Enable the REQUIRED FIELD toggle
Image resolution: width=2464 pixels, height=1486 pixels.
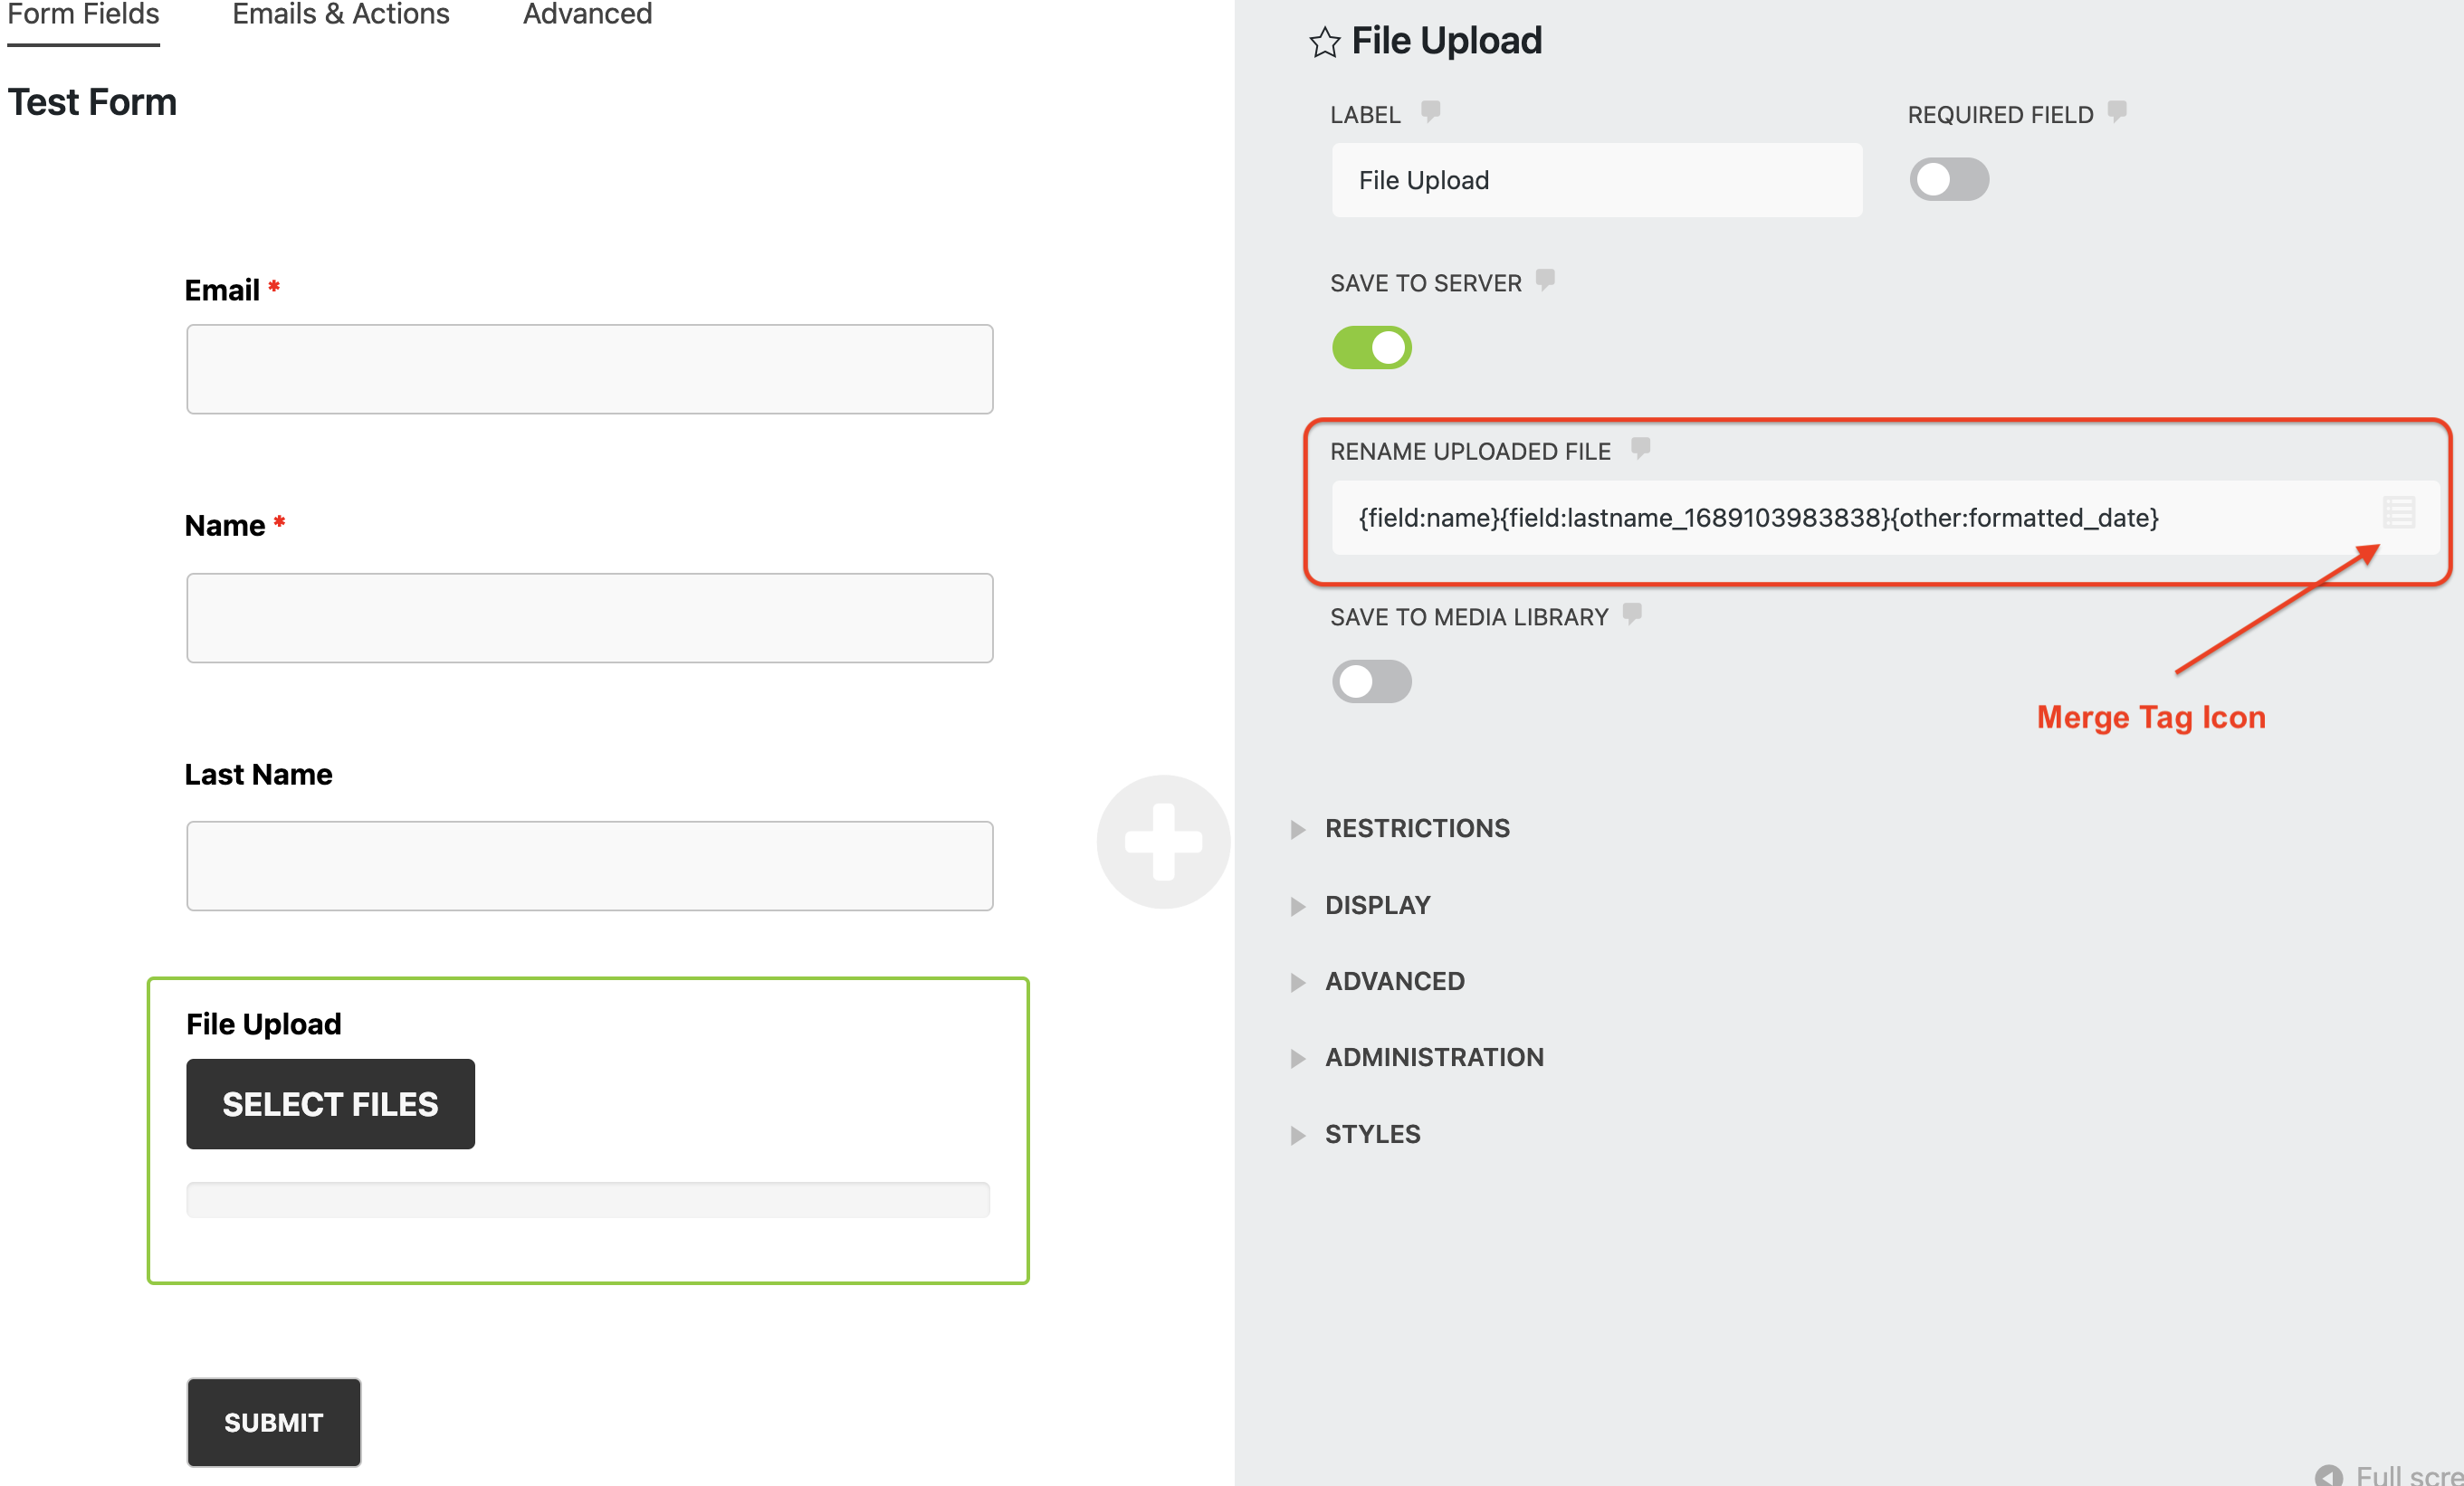[x=1948, y=180]
